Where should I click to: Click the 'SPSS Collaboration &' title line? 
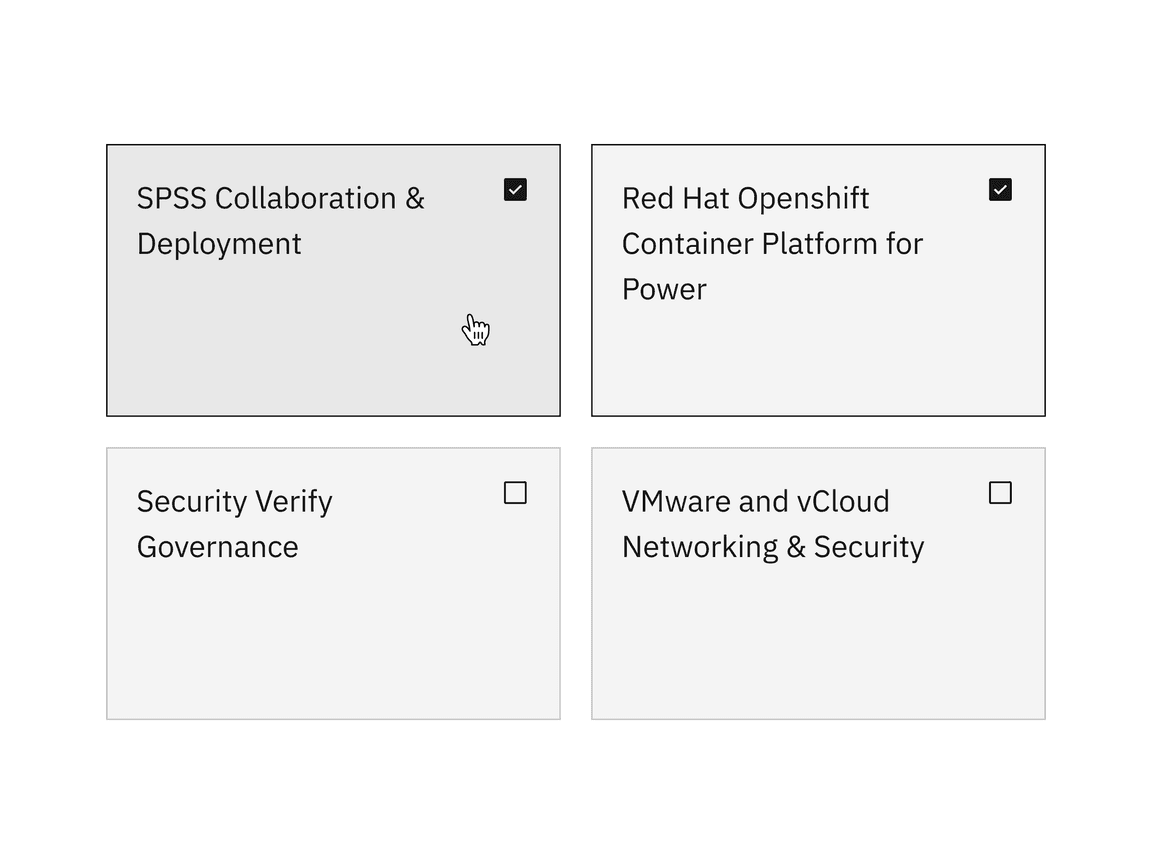point(281,198)
